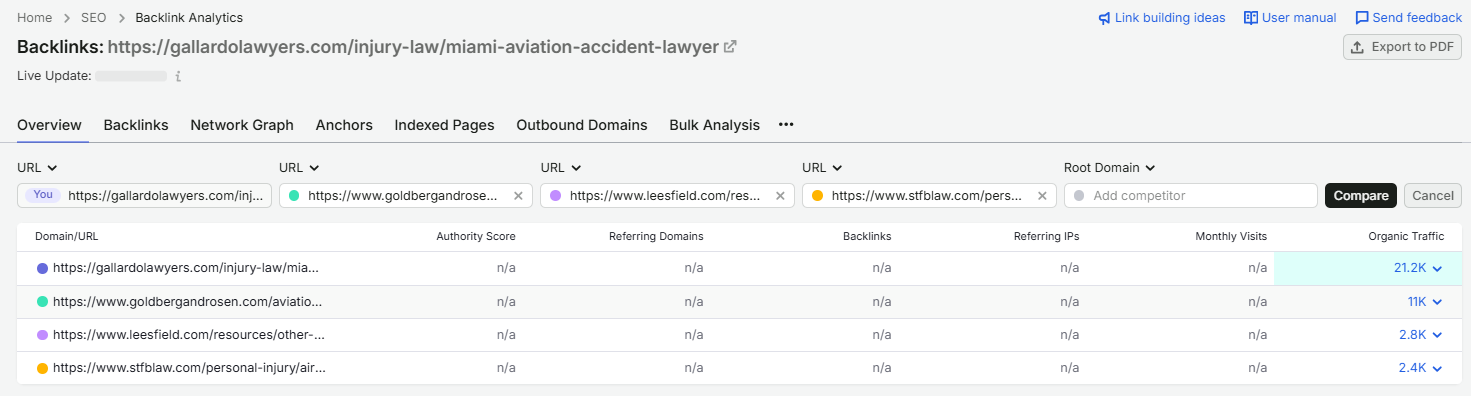
Task: Remove stfblaw competitor with X
Action: [1042, 196]
